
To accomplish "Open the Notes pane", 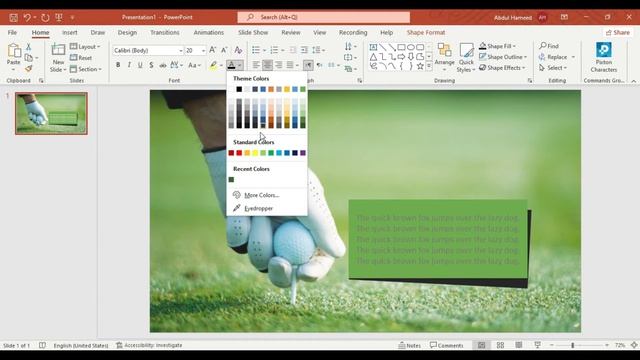I will (409, 345).
